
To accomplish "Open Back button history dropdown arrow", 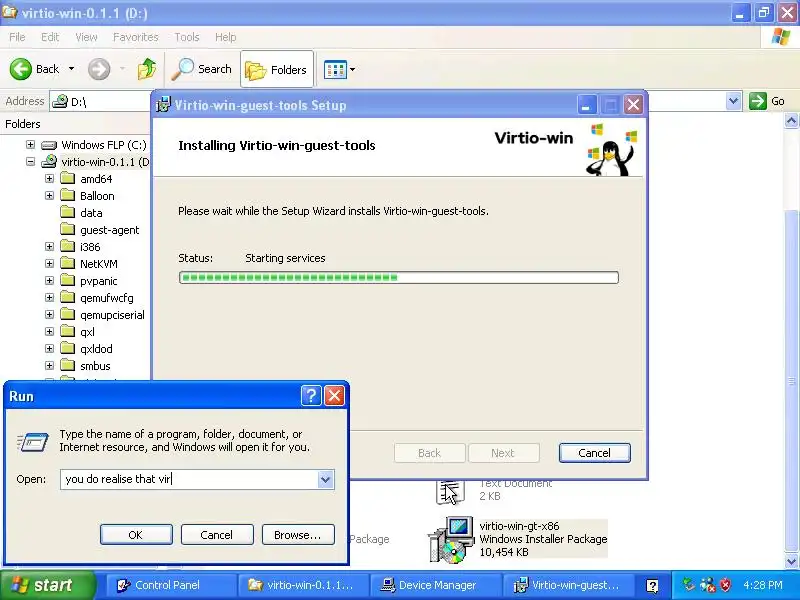I will (x=71, y=68).
